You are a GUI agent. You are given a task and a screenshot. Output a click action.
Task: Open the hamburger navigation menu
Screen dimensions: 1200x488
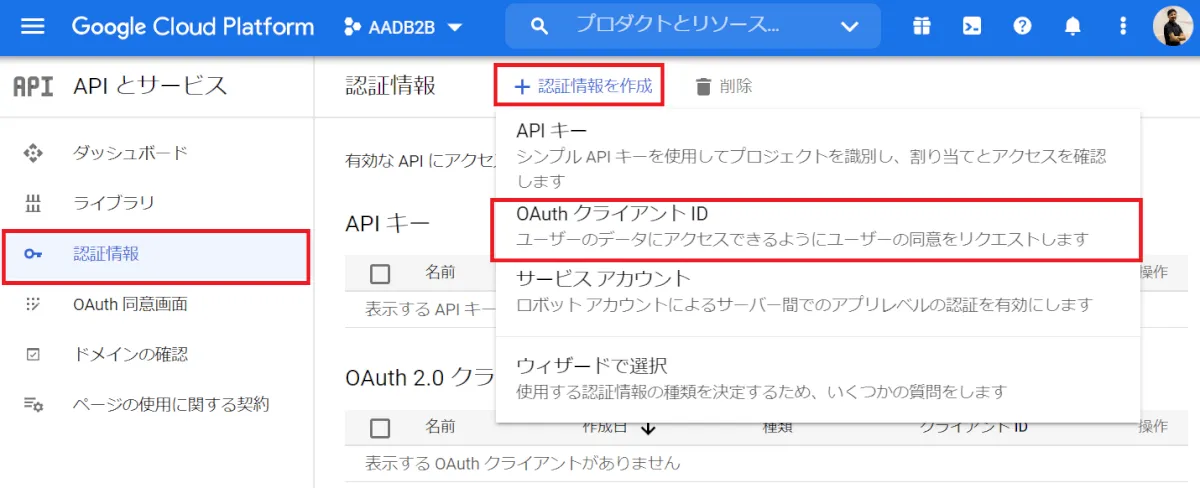pos(33,27)
